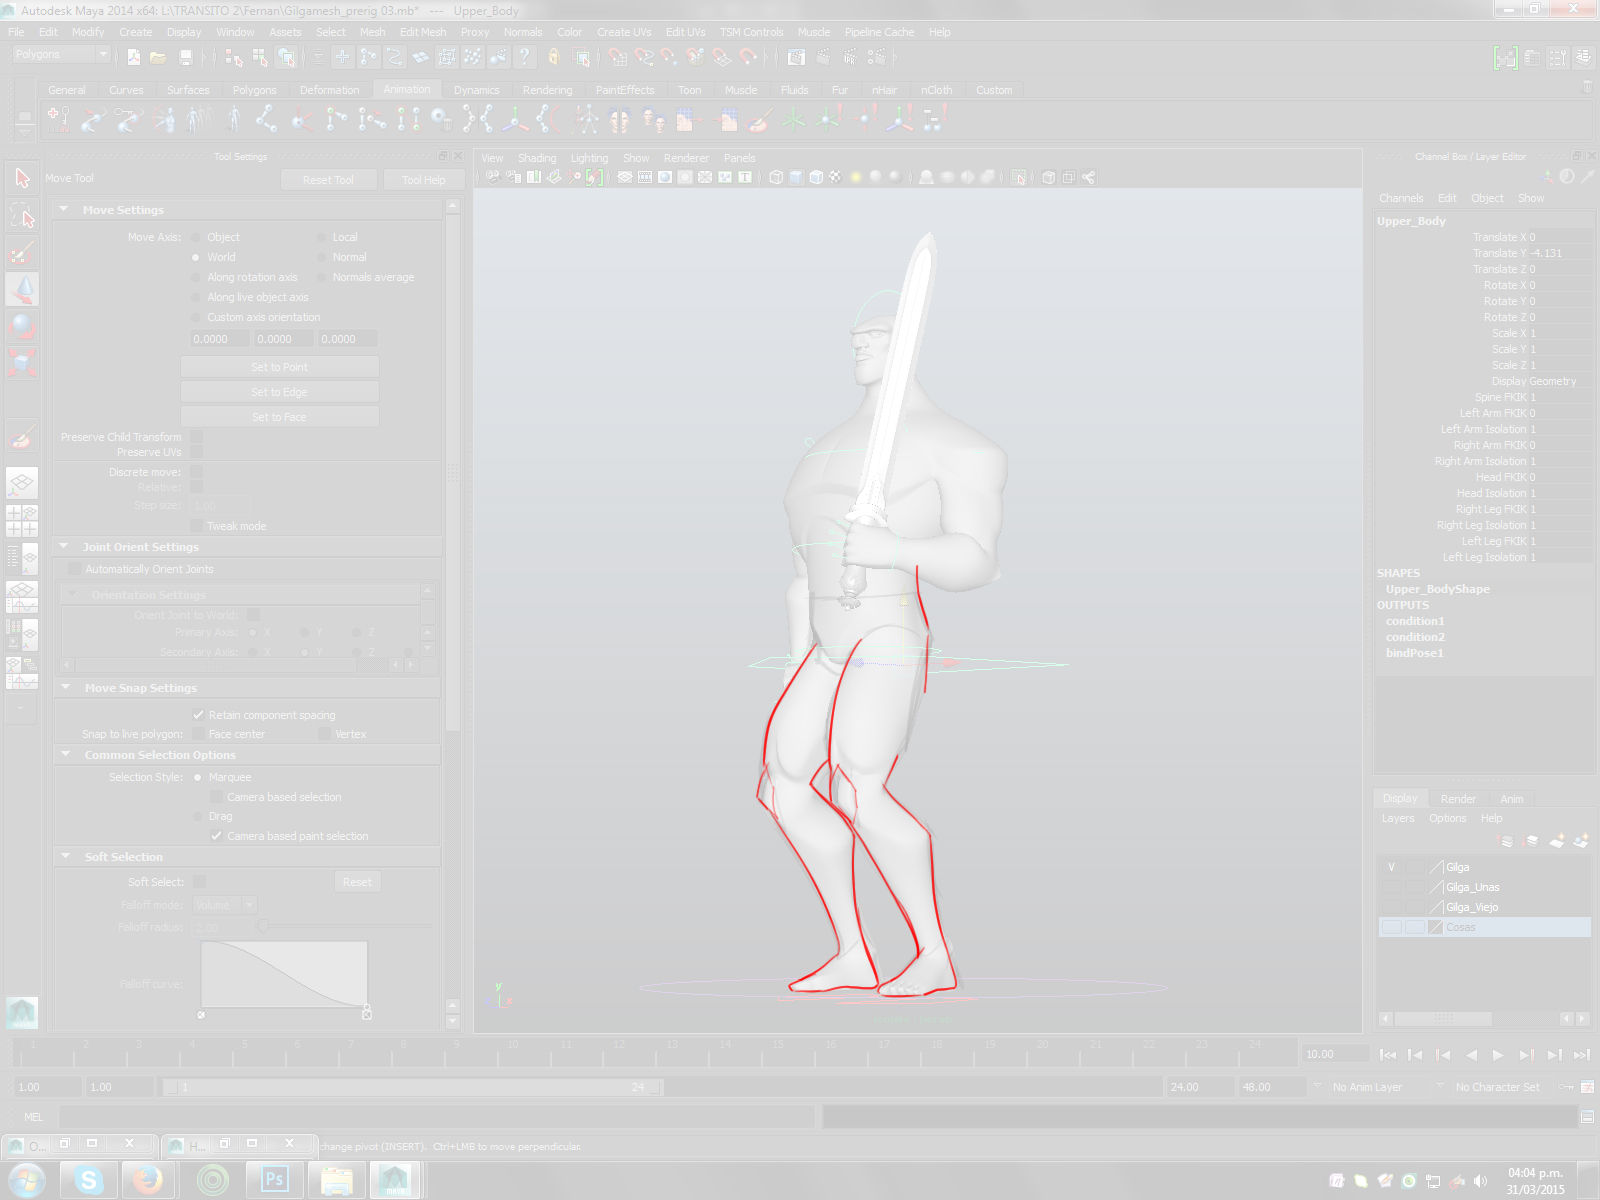Click the Set to Face button
The image size is (1600, 1200).
coord(279,417)
